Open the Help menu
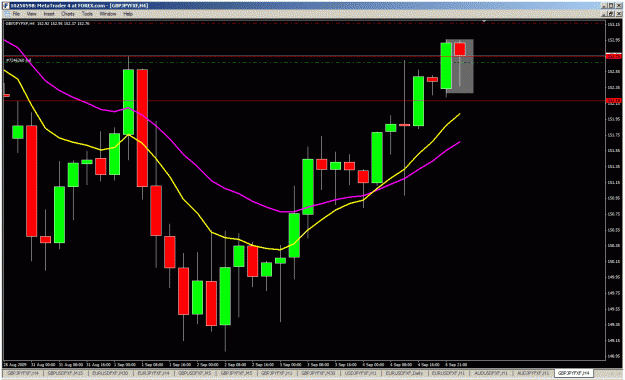625x380 pixels. tap(128, 14)
